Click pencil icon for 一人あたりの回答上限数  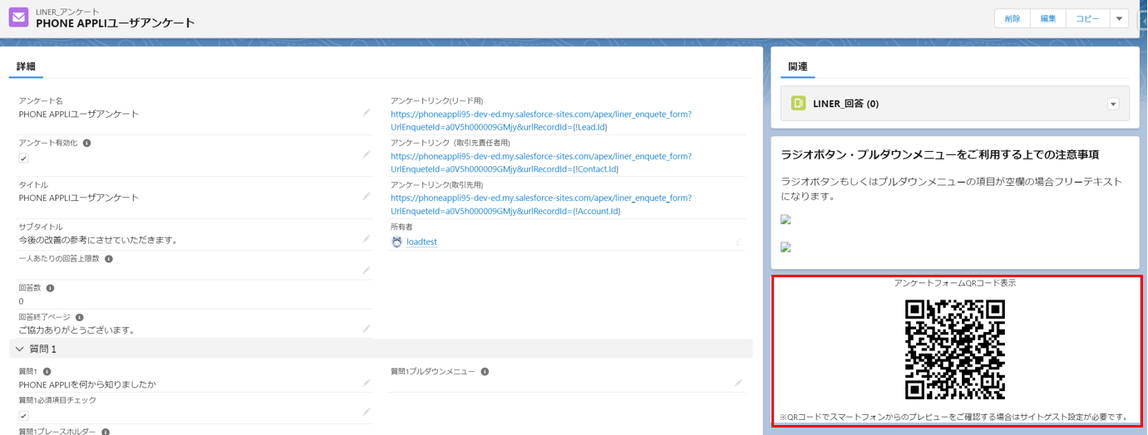coord(366,270)
